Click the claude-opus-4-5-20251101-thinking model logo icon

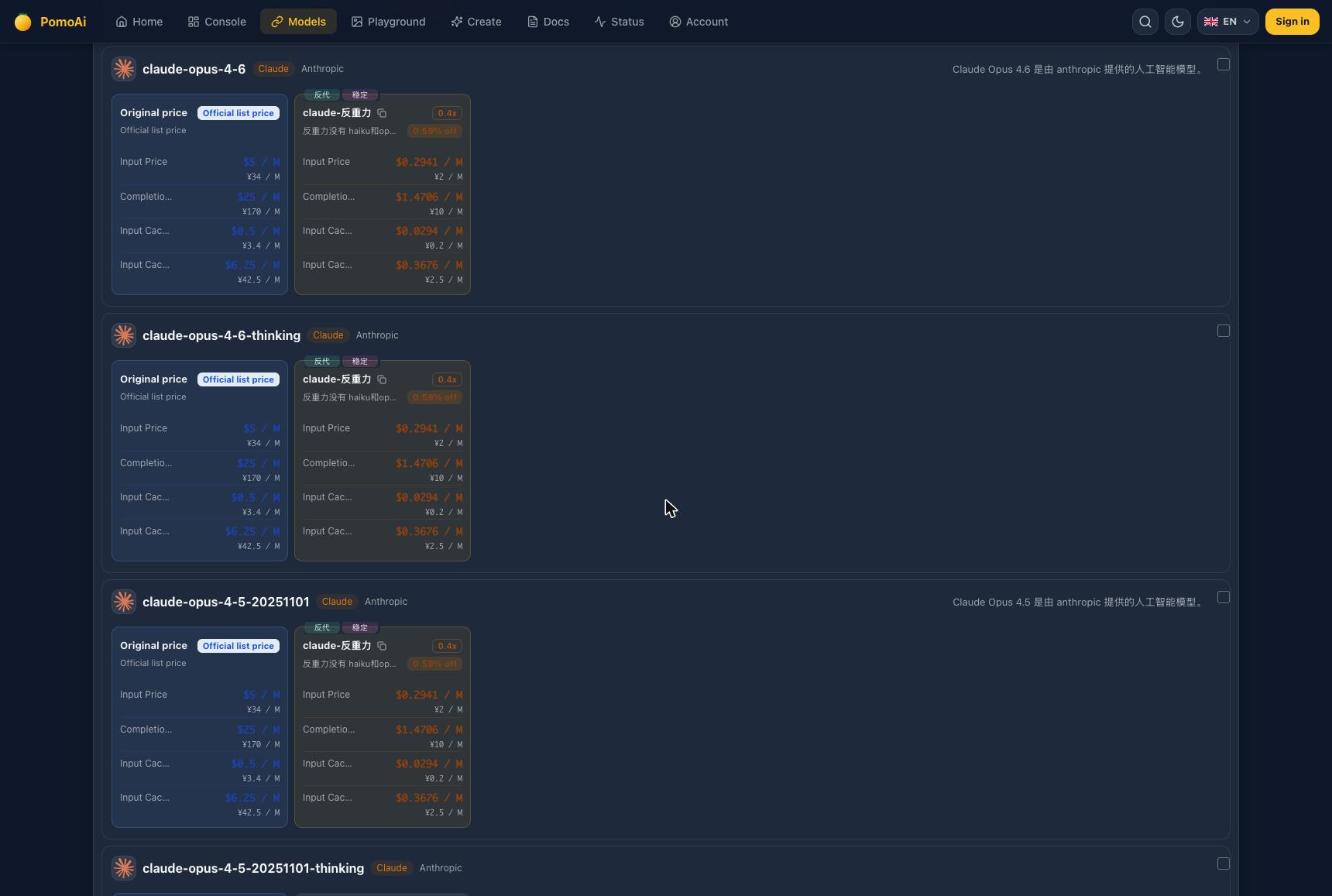click(124, 868)
